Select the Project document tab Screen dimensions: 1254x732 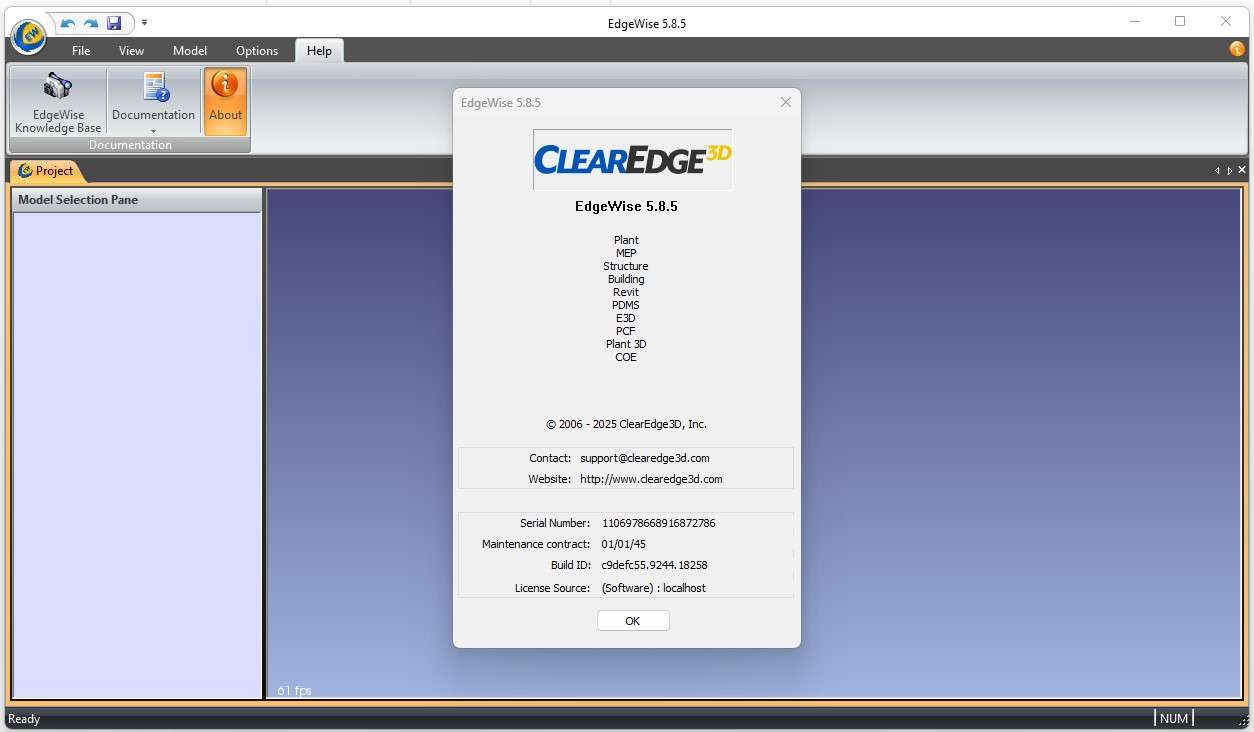(x=46, y=171)
